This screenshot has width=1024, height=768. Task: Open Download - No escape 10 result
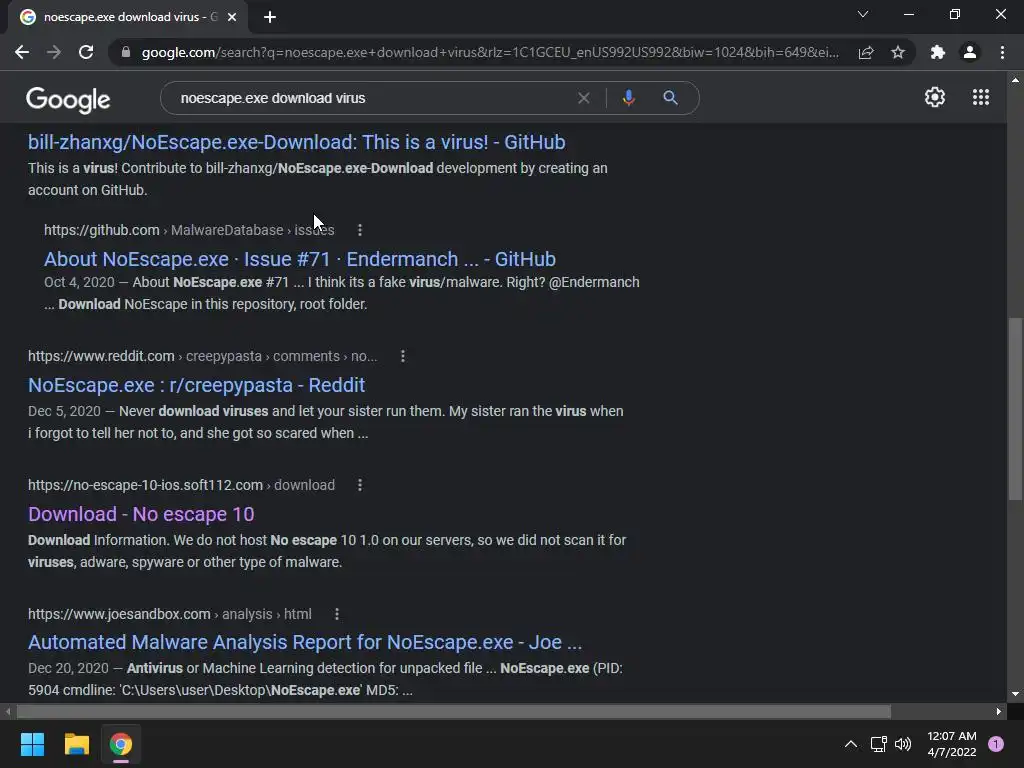click(x=141, y=514)
